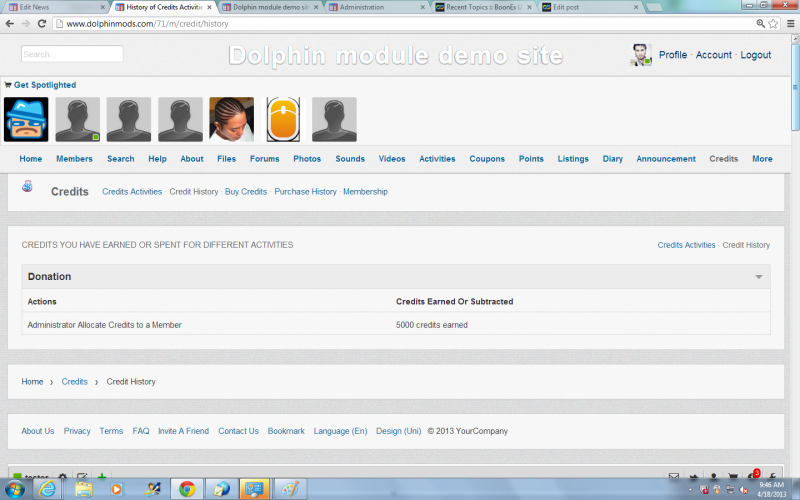Switch to the Edit post tab

(x=589, y=7)
